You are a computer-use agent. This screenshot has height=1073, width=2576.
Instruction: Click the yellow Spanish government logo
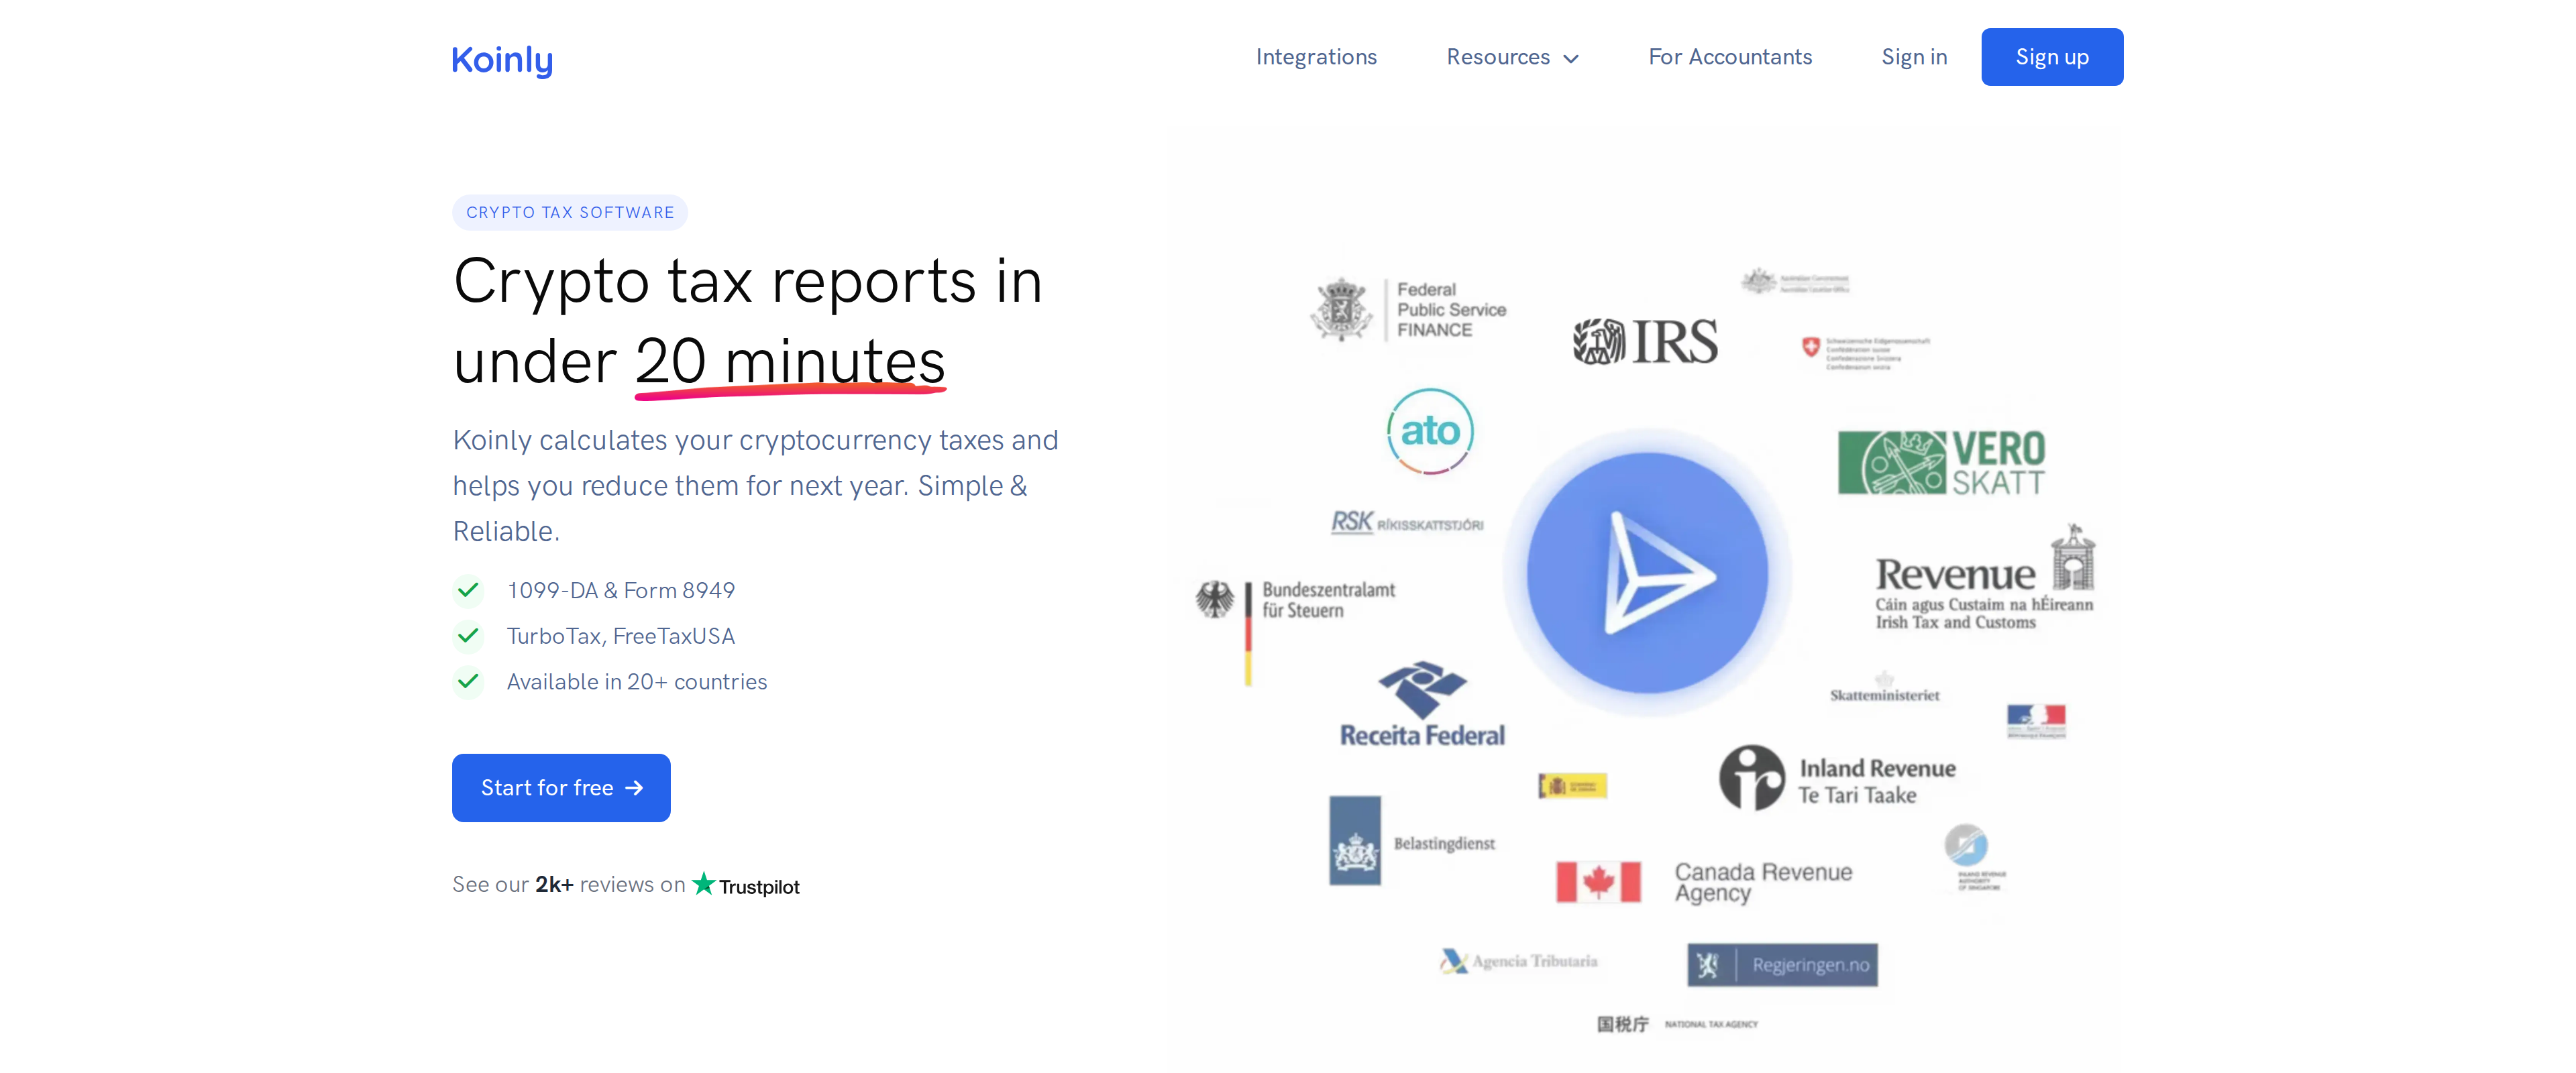pyautogui.click(x=1572, y=786)
